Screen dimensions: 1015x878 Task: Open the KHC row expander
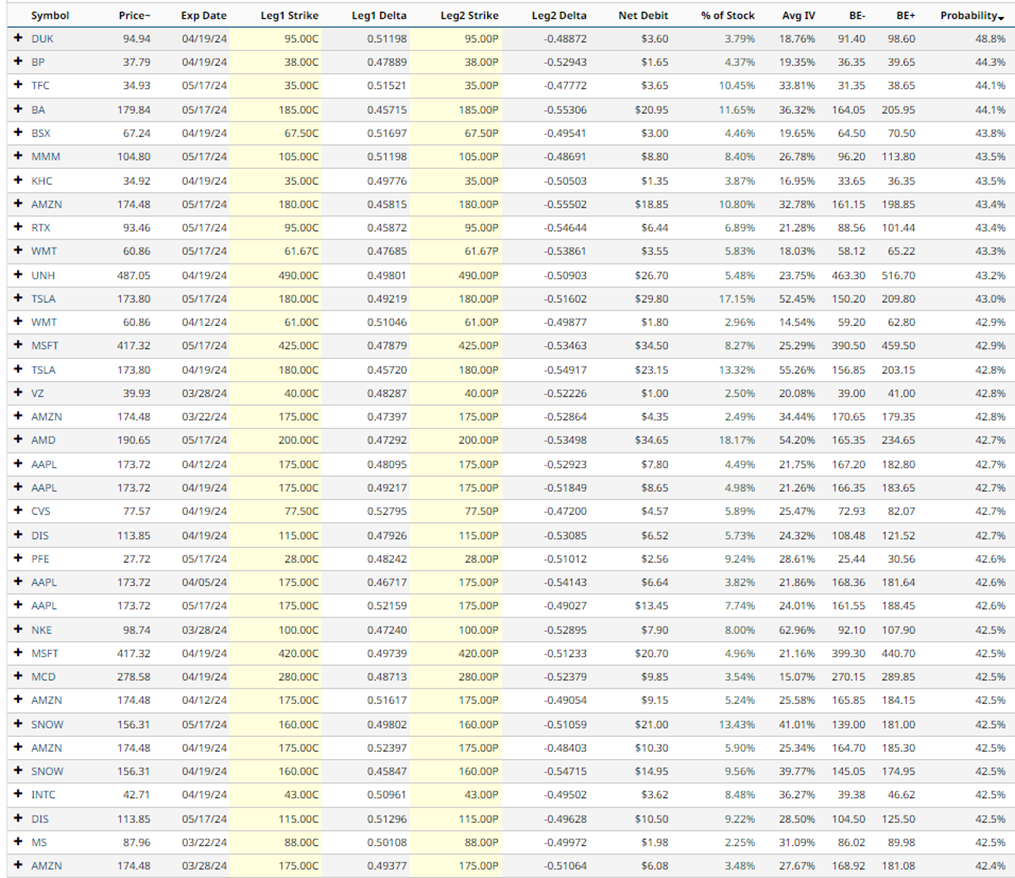pyautogui.click(x=18, y=181)
